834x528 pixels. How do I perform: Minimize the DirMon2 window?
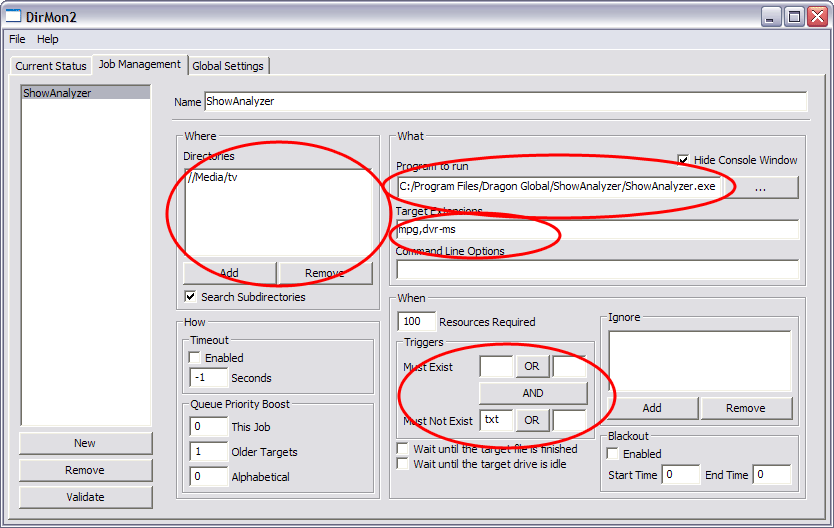click(x=770, y=17)
